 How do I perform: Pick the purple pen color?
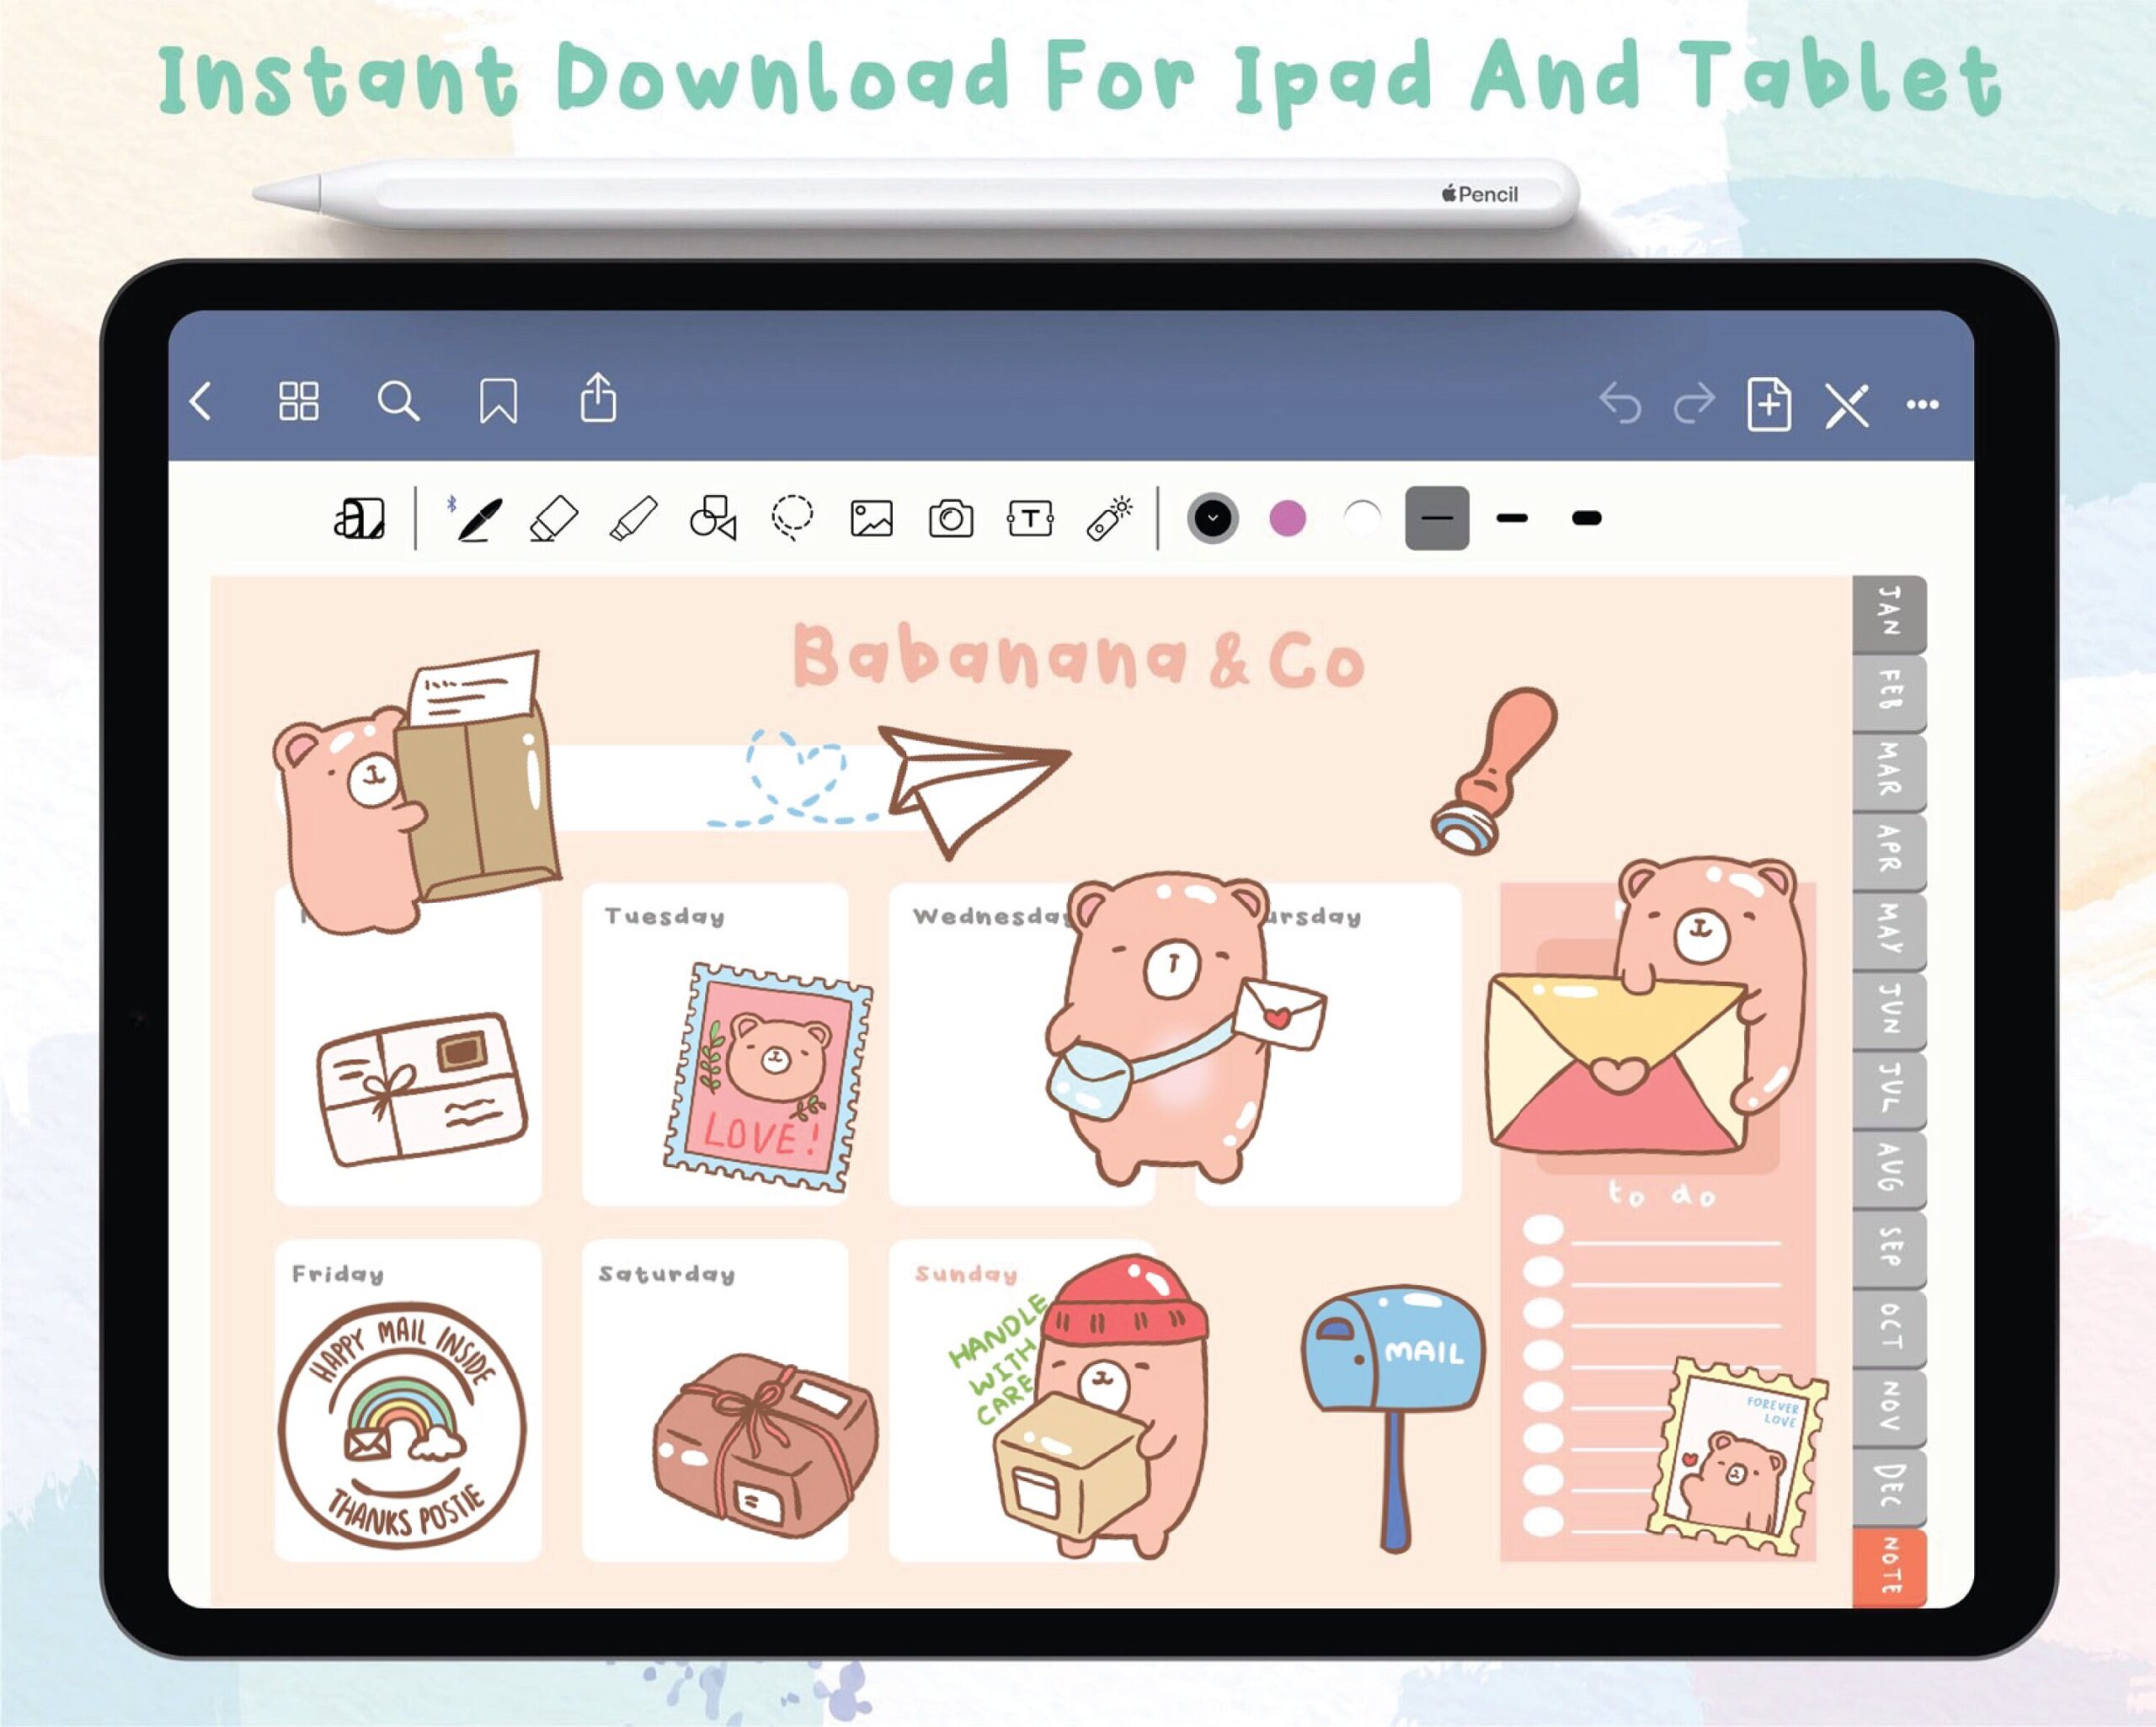click(x=1287, y=518)
